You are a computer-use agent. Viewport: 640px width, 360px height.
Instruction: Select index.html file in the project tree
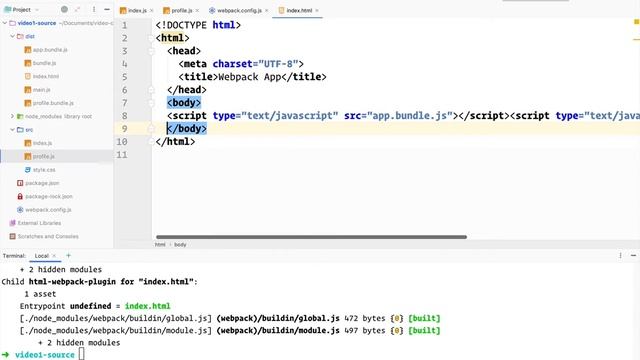coord(46,76)
